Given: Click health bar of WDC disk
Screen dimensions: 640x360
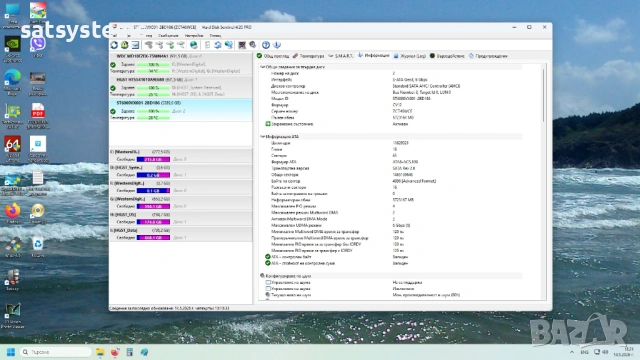Looking at the screenshot, I should (153, 64).
